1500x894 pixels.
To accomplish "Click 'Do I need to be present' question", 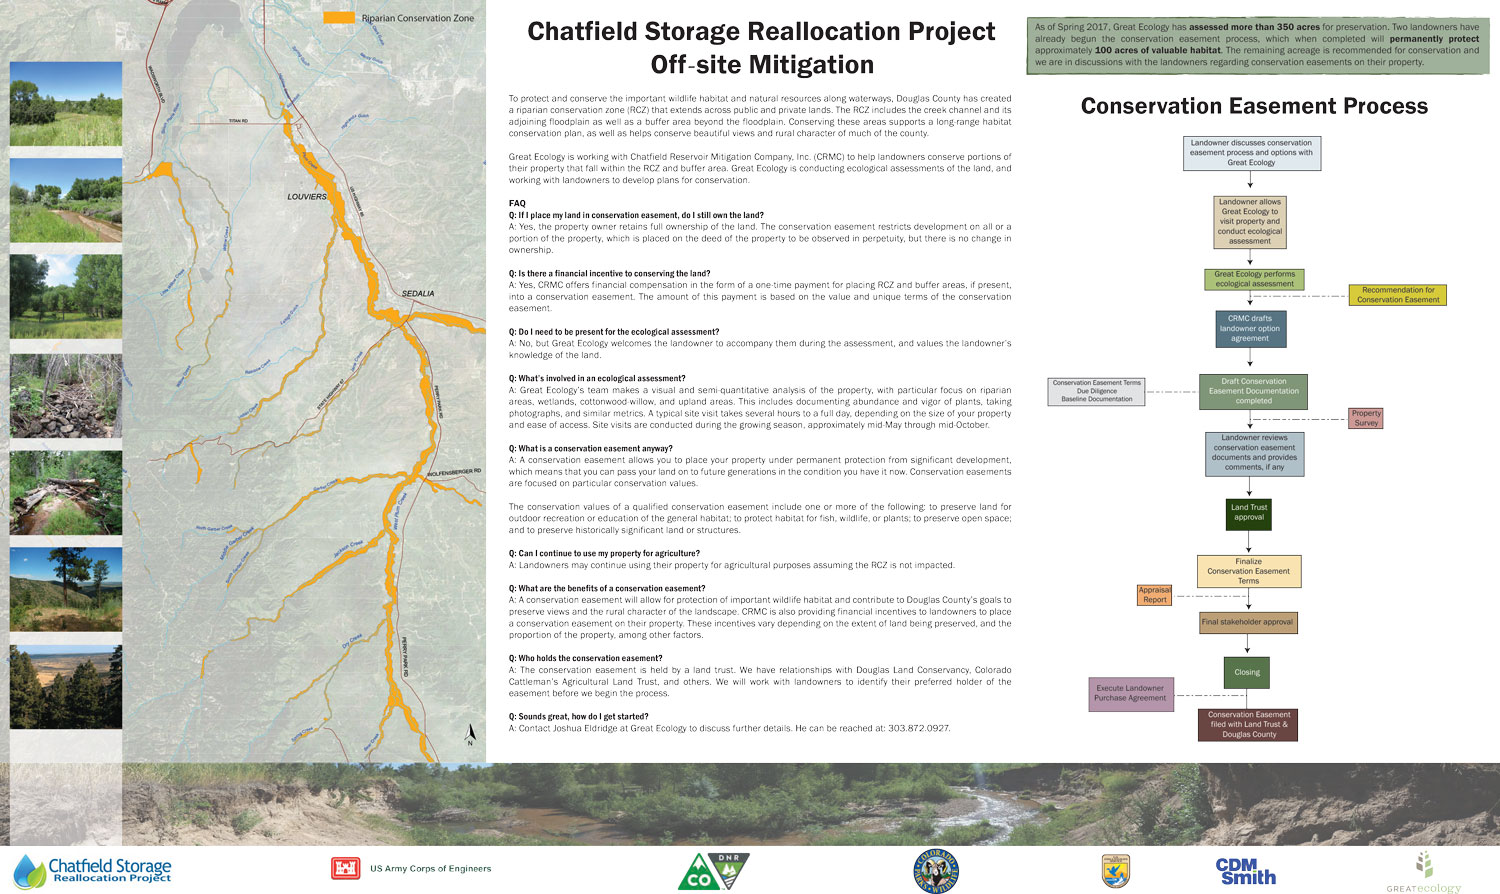I will pos(614,331).
